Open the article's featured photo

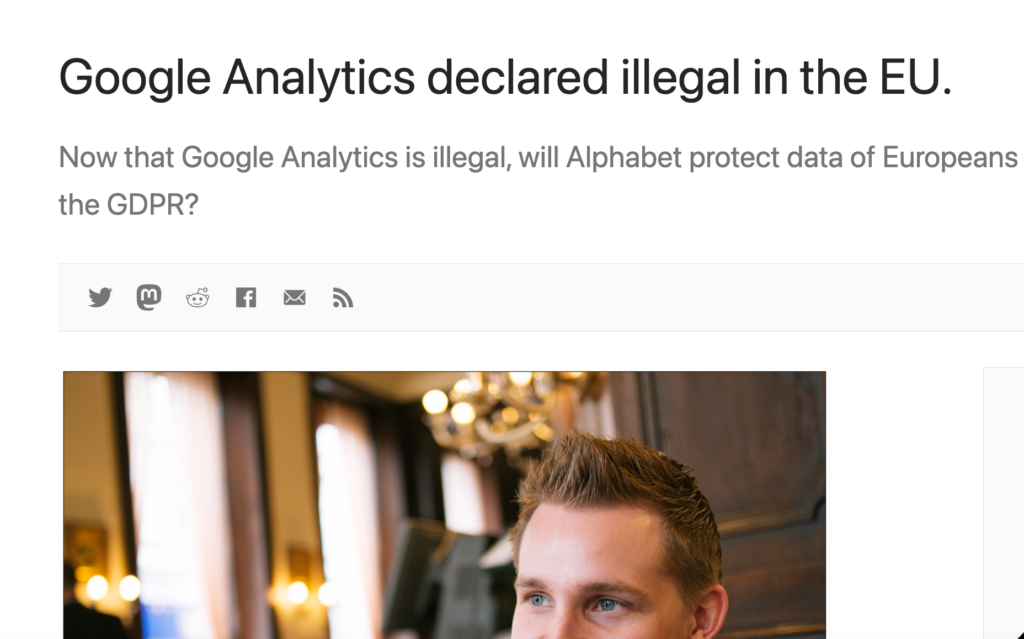444,505
